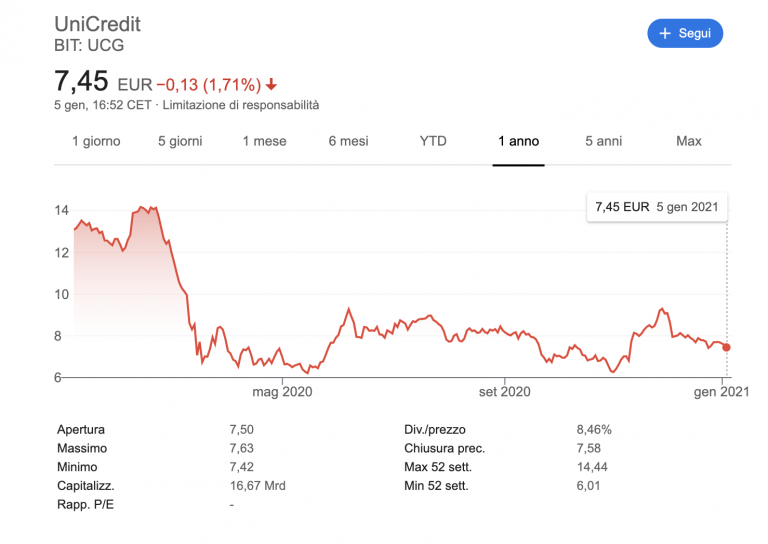
Task: Switch to 5 anni view
Action: [x=603, y=141]
